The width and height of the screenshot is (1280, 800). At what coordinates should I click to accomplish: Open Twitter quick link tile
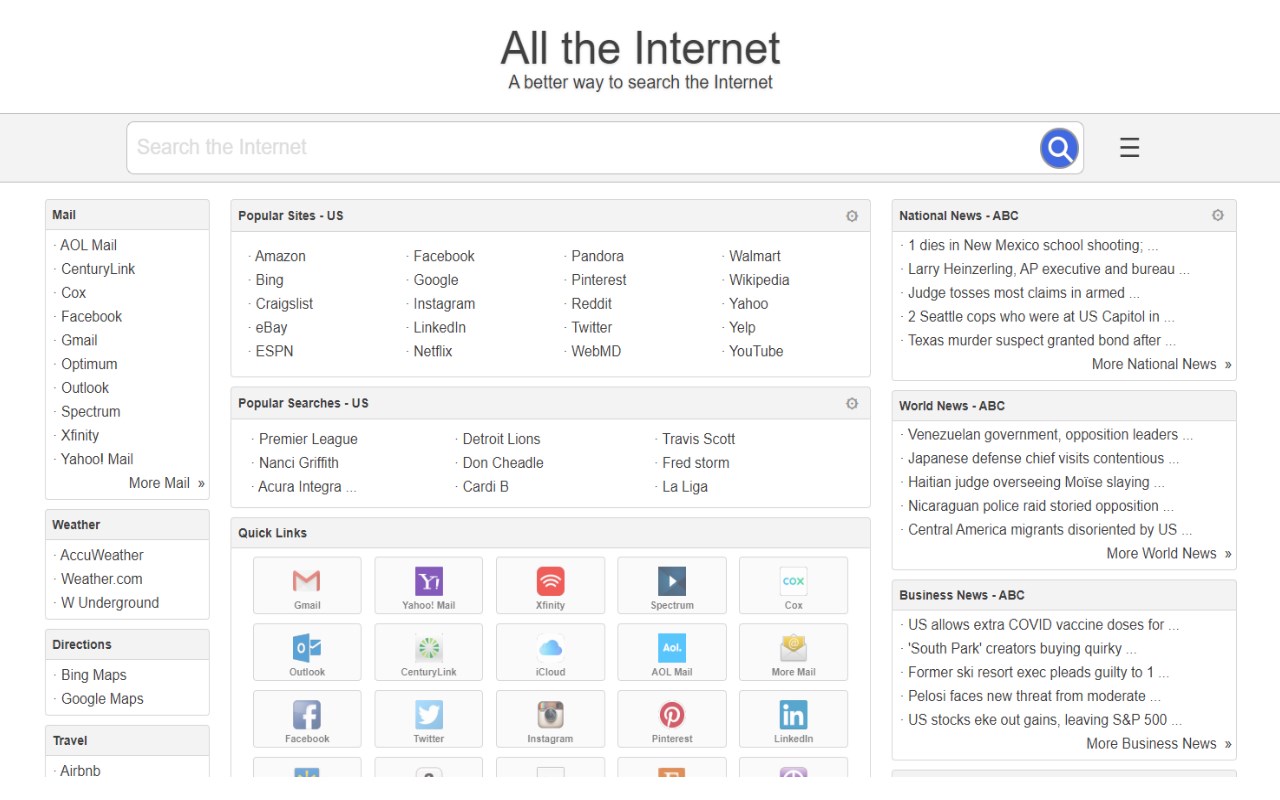coord(429,719)
